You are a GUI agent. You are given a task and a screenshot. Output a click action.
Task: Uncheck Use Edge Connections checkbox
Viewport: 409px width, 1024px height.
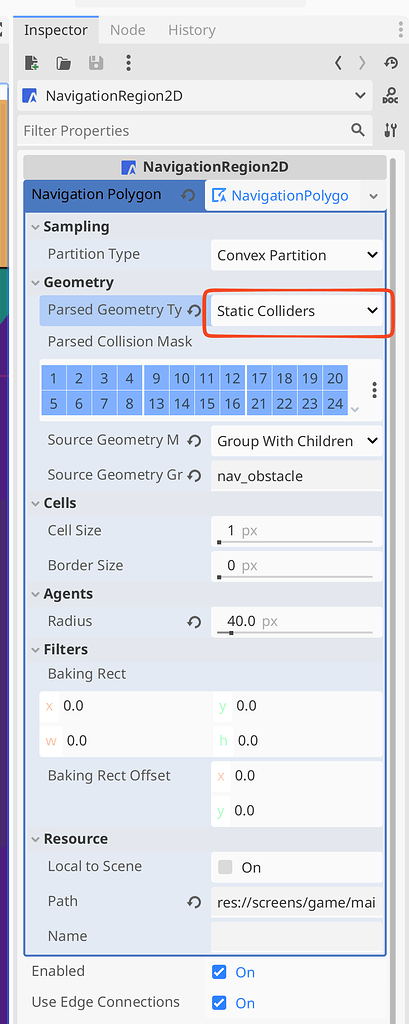point(220,1003)
